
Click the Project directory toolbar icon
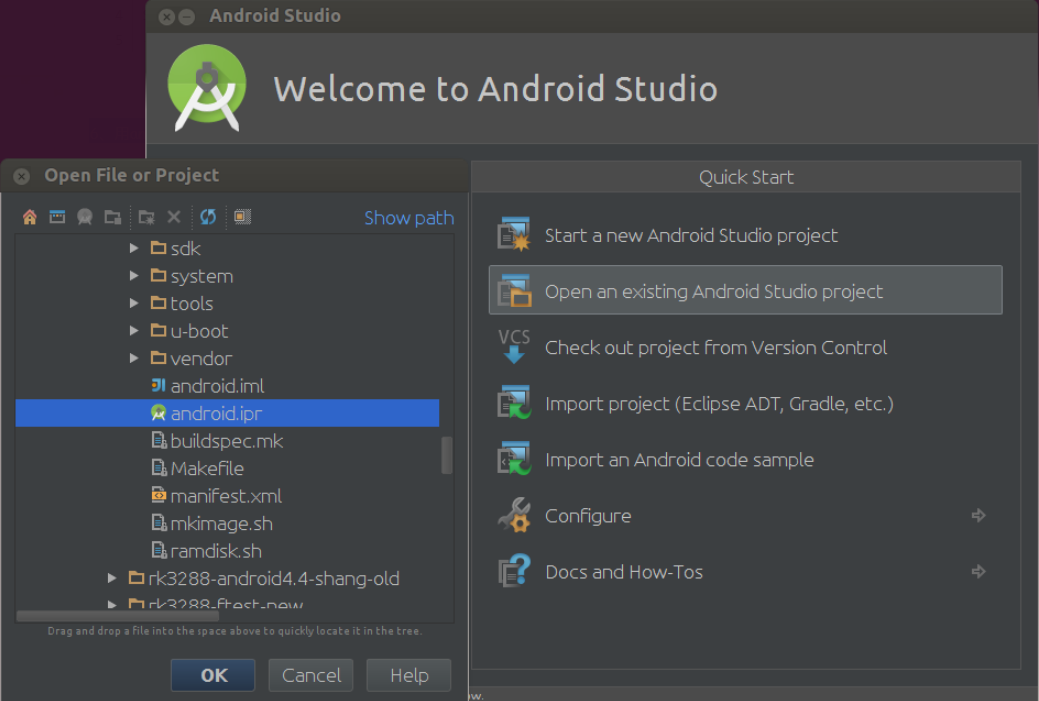[85, 217]
